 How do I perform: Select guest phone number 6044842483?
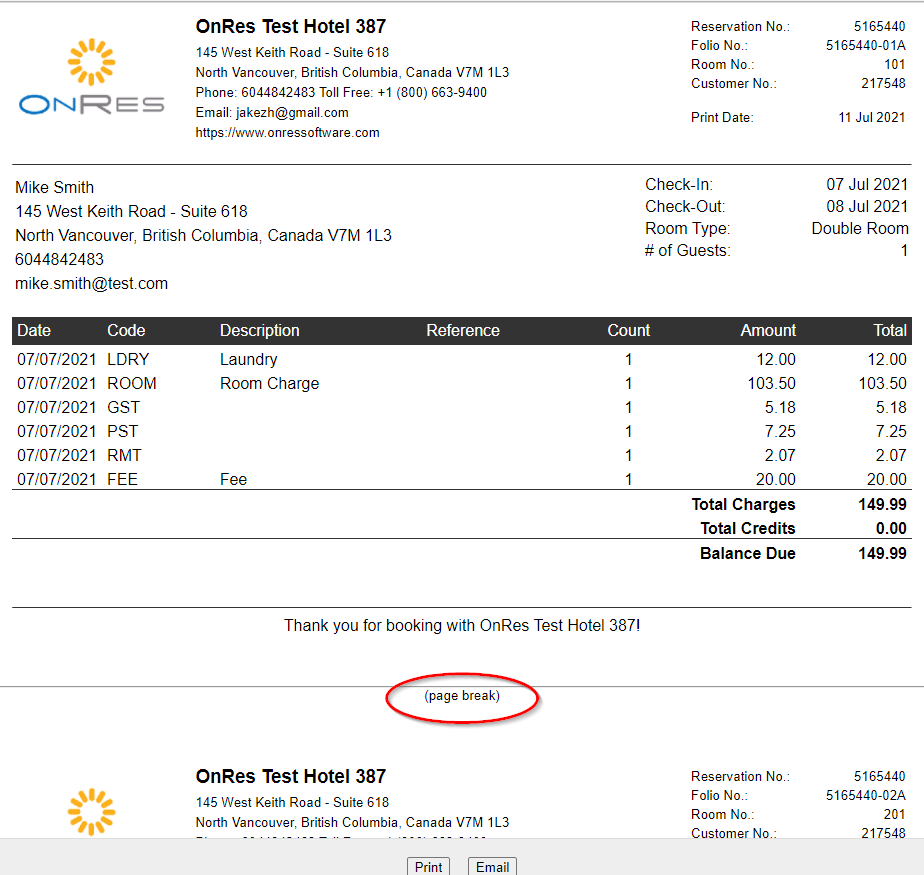60,259
